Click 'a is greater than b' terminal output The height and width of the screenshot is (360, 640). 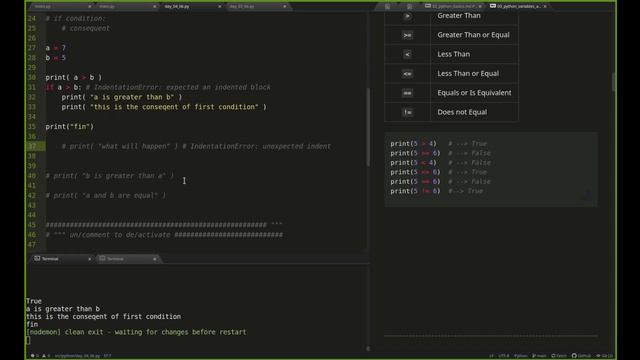pyautogui.click(x=62, y=309)
